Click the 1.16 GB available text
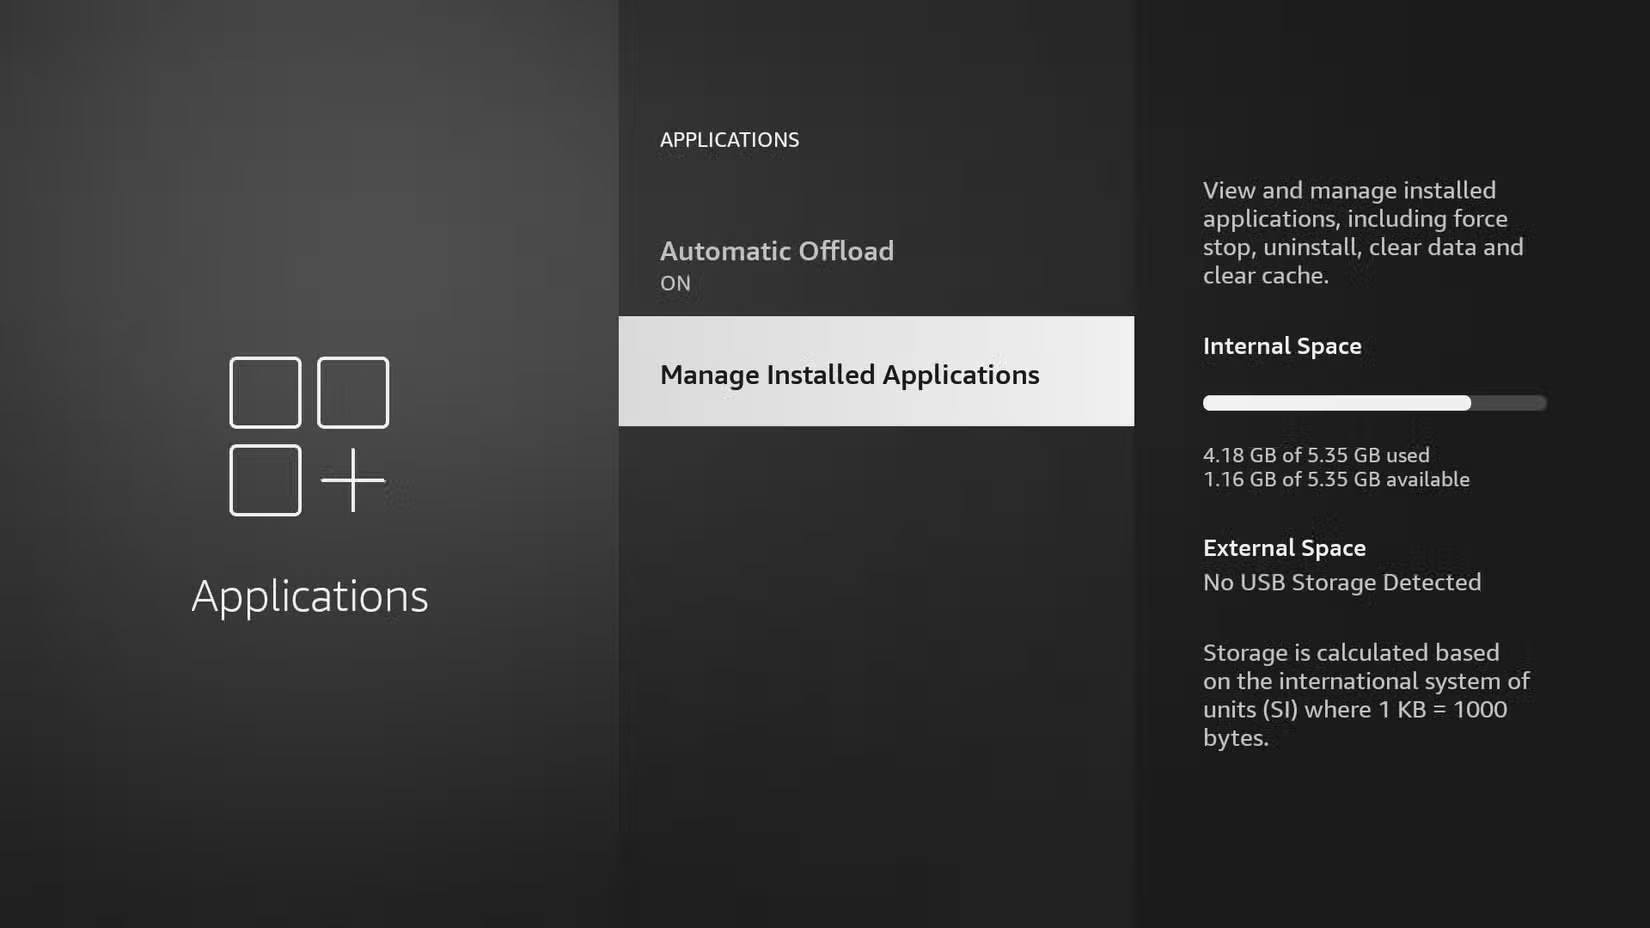 coord(1336,479)
